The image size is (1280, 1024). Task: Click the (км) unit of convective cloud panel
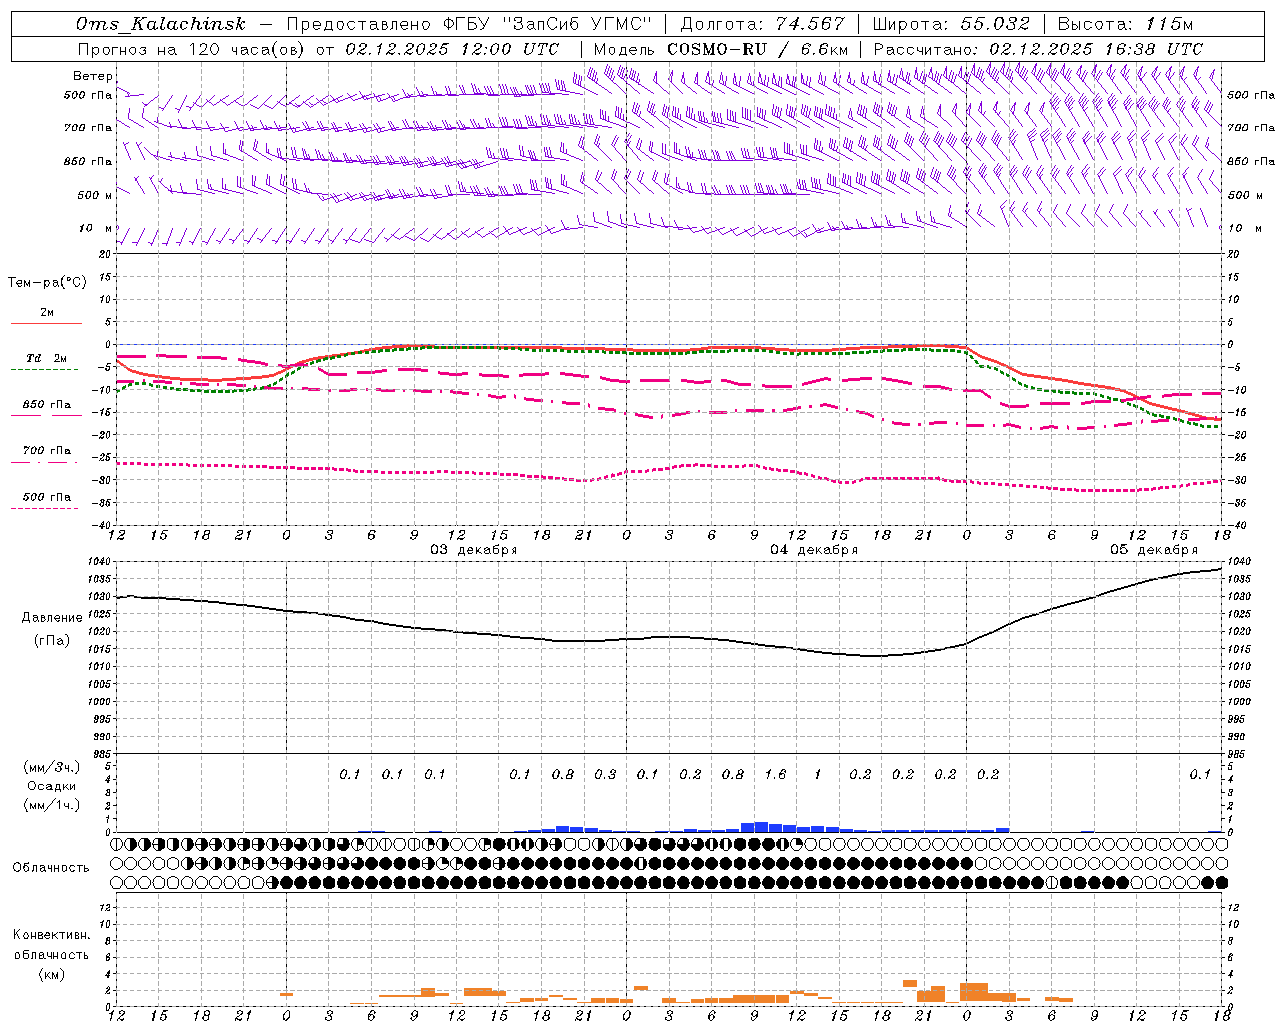[51, 974]
